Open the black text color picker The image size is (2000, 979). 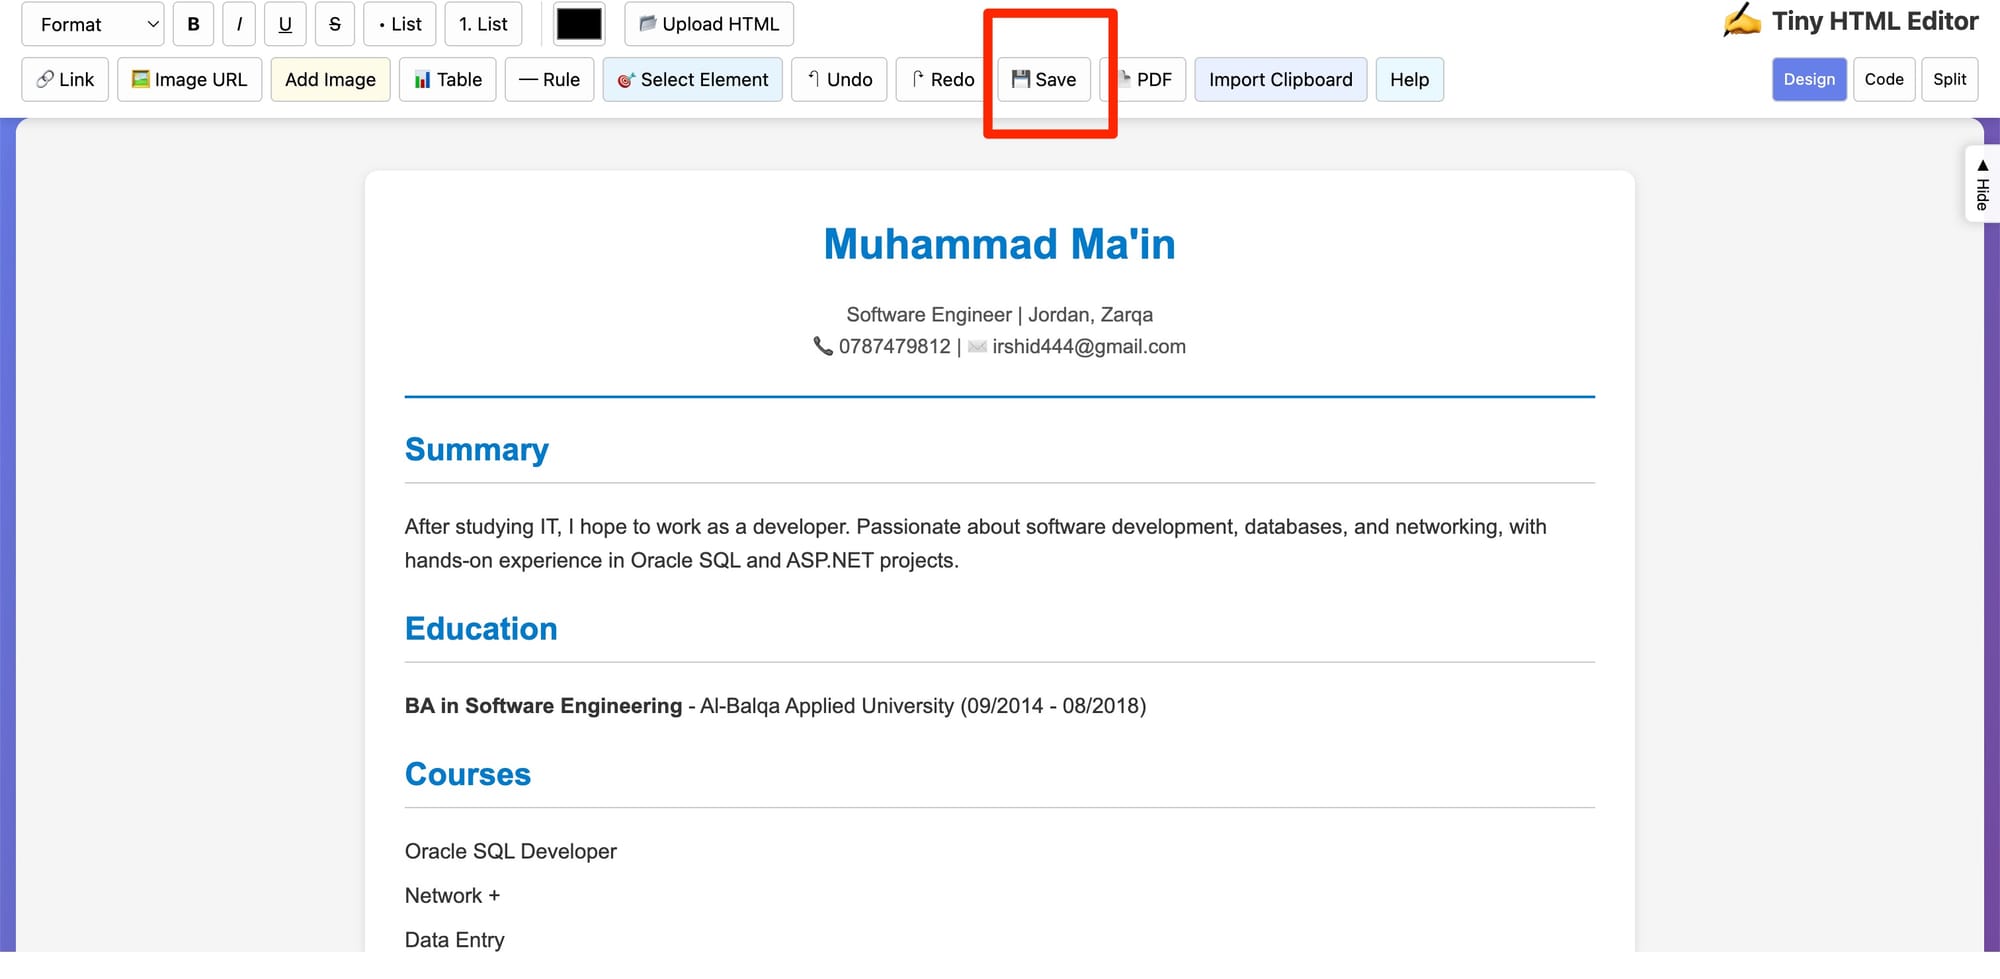(579, 24)
